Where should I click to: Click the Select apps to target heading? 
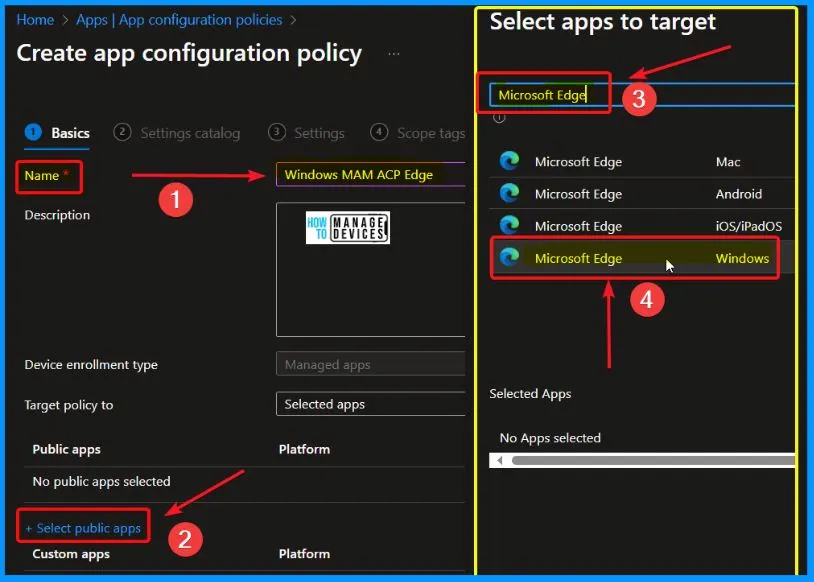tap(603, 22)
